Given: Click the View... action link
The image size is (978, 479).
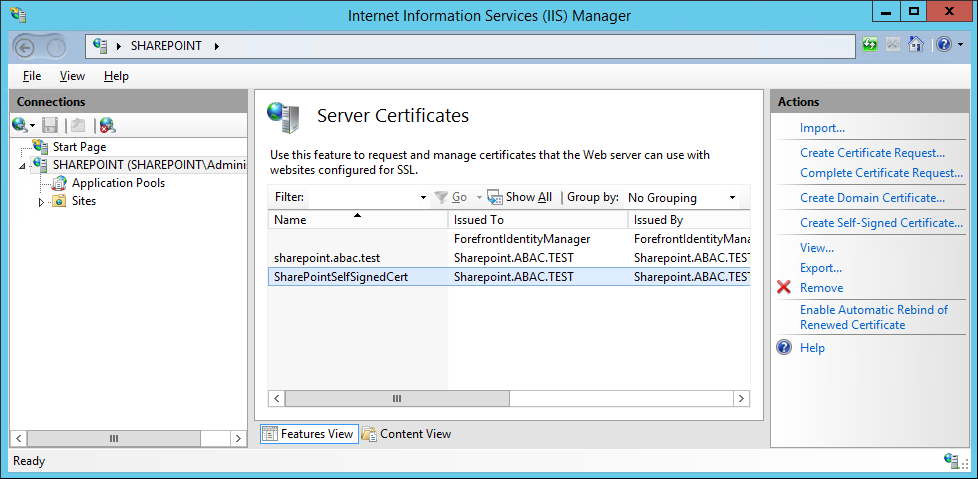Looking at the screenshot, I should (x=817, y=248).
